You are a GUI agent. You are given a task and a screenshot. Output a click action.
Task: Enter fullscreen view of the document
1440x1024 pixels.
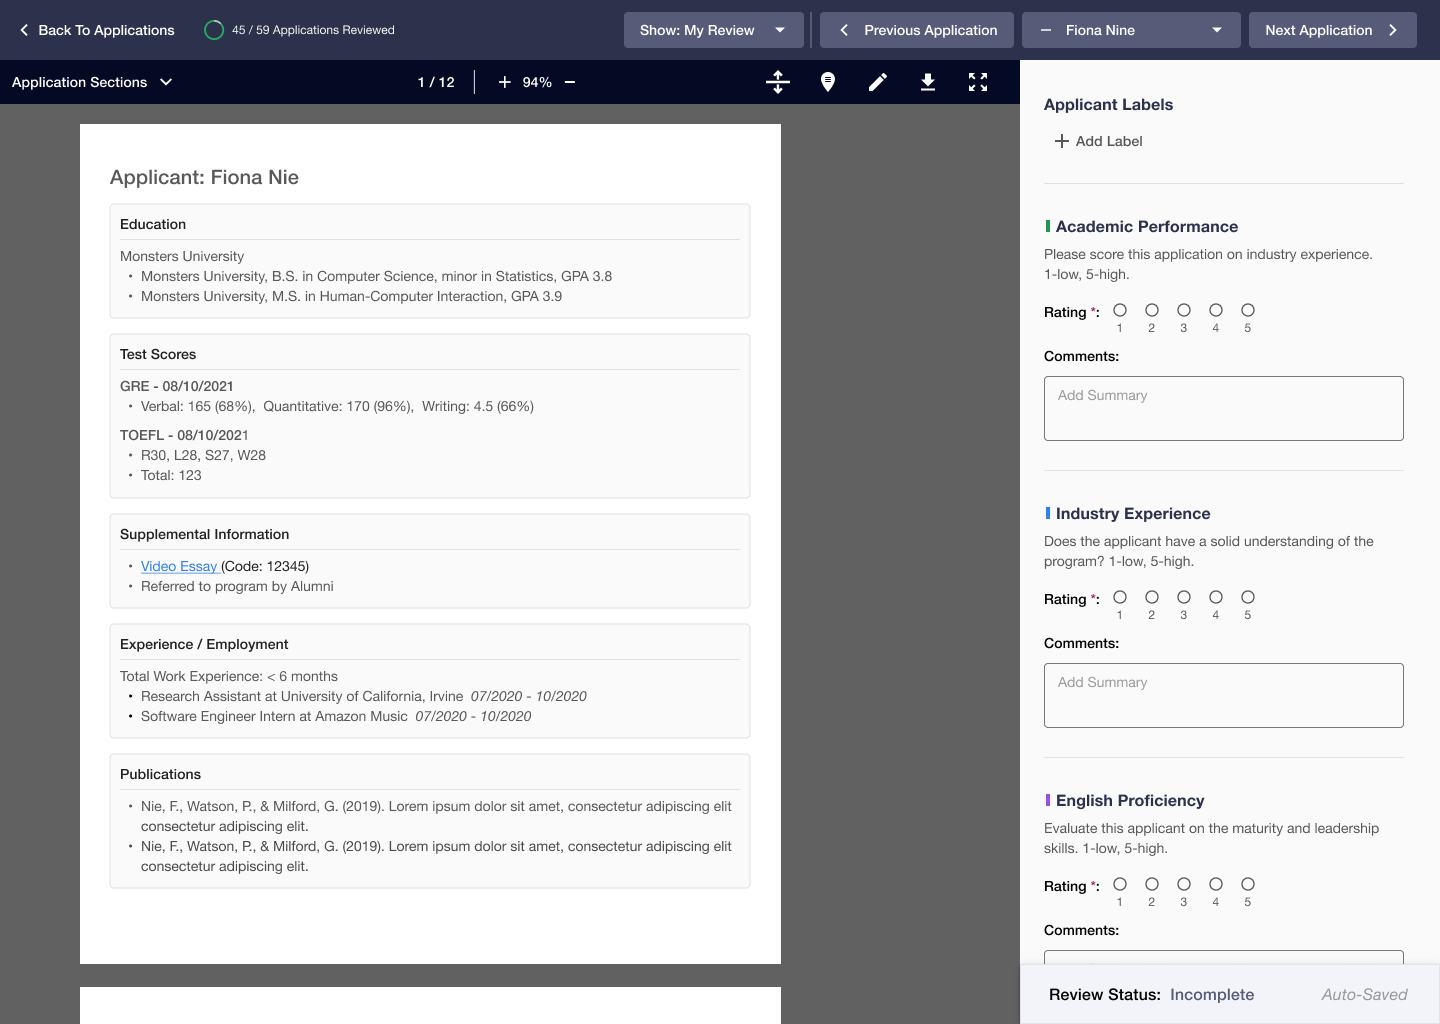coord(978,82)
